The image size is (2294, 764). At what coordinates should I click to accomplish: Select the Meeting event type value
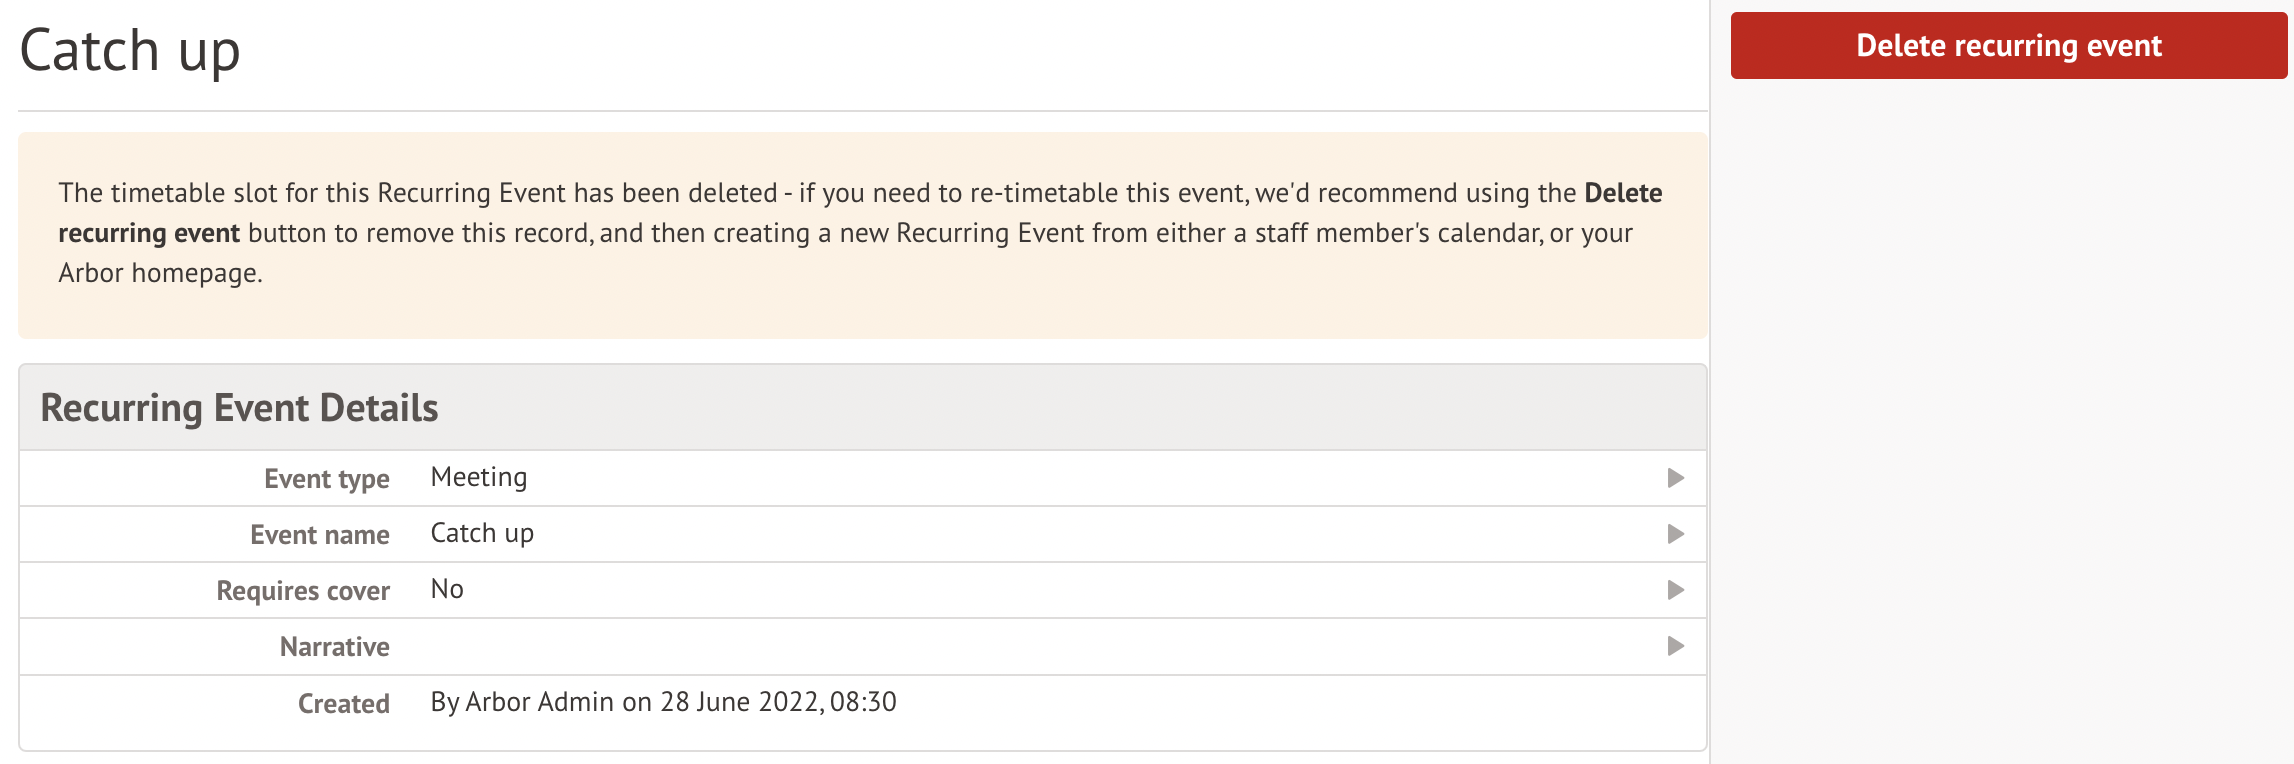click(x=478, y=478)
